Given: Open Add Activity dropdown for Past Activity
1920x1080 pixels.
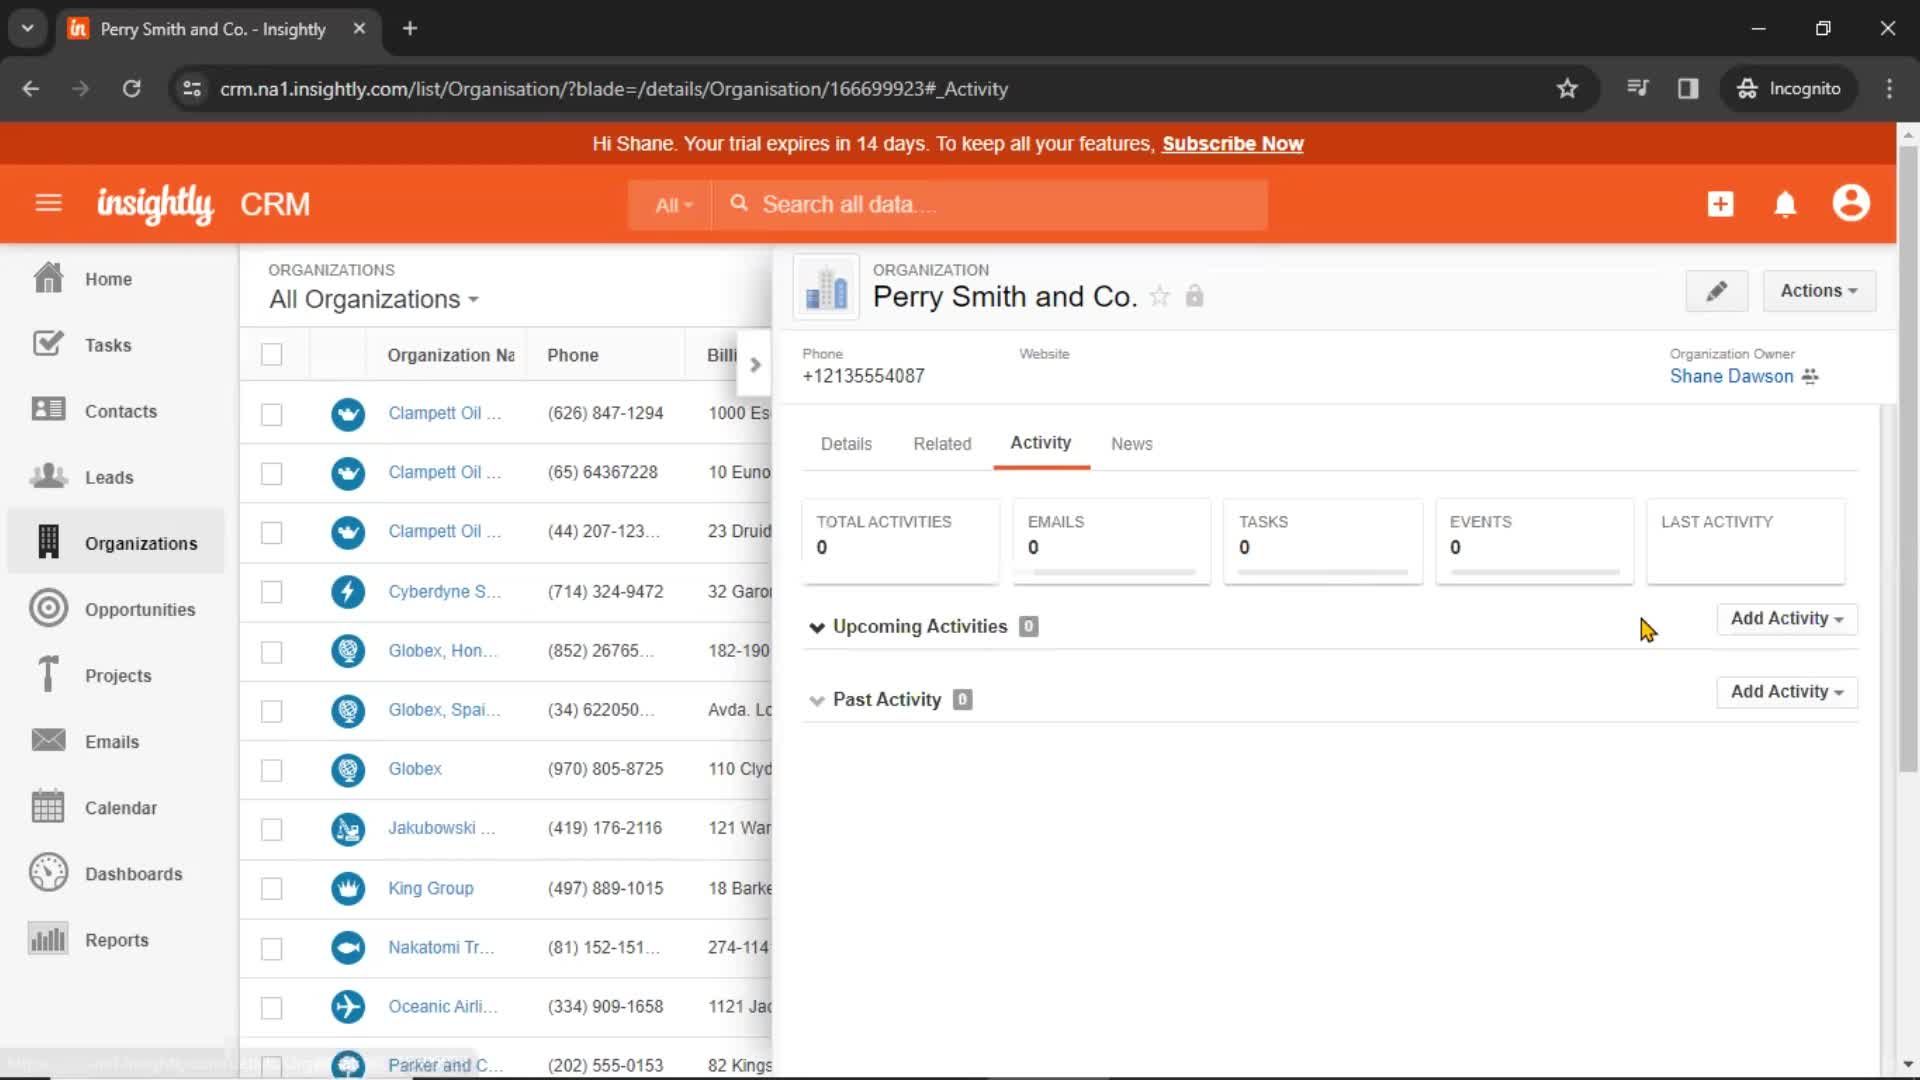Looking at the screenshot, I should (x=1786, y=692).
